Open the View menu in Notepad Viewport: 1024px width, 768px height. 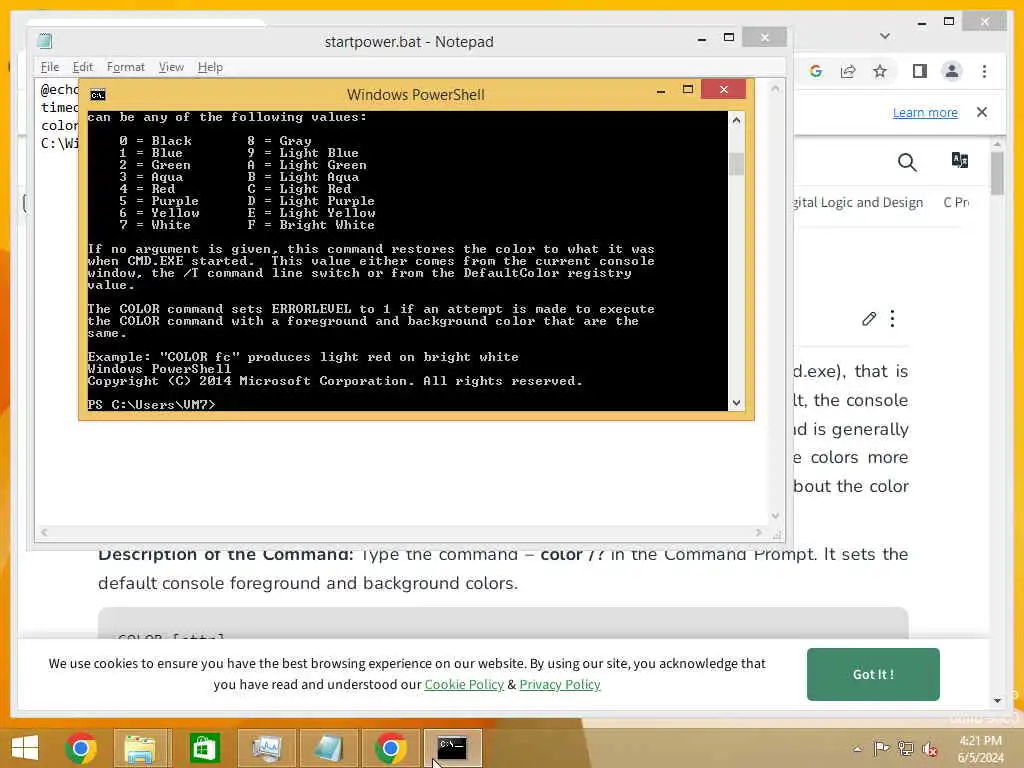pos(171,67)
